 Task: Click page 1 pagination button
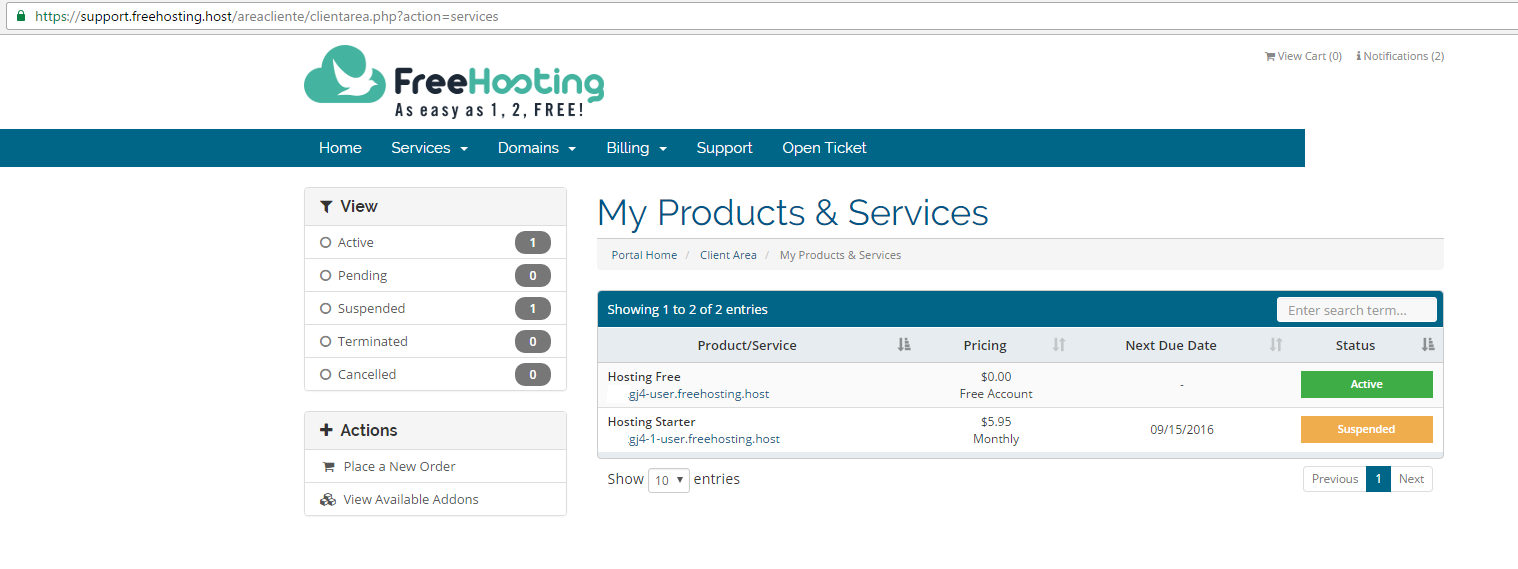click(x=1378, y=479)
